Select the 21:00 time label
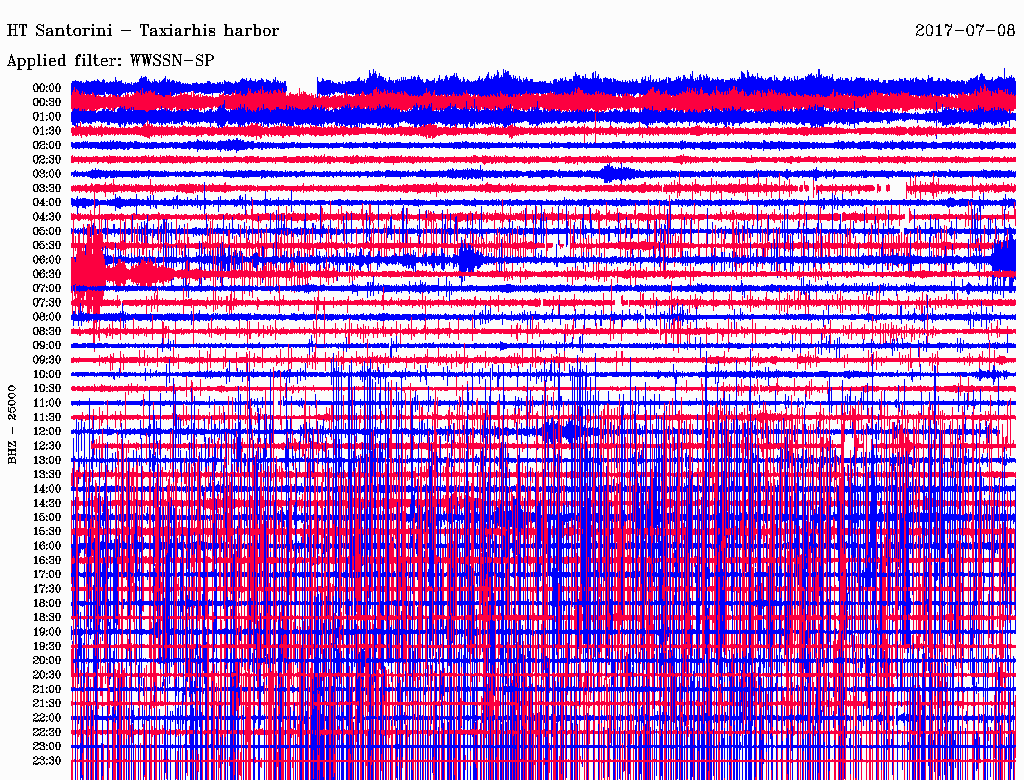 pyautogui.click(x=47, y=690)
